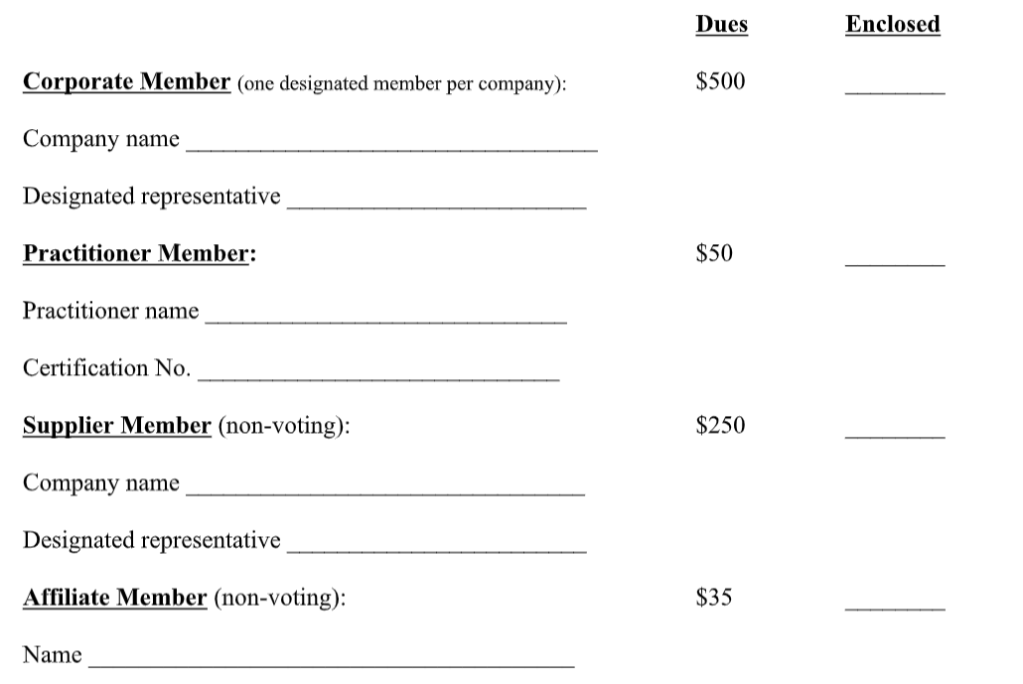Screen dimensions: 1023x684
Task: Click the Affiliate Member heading
Action: pos(115,598)
